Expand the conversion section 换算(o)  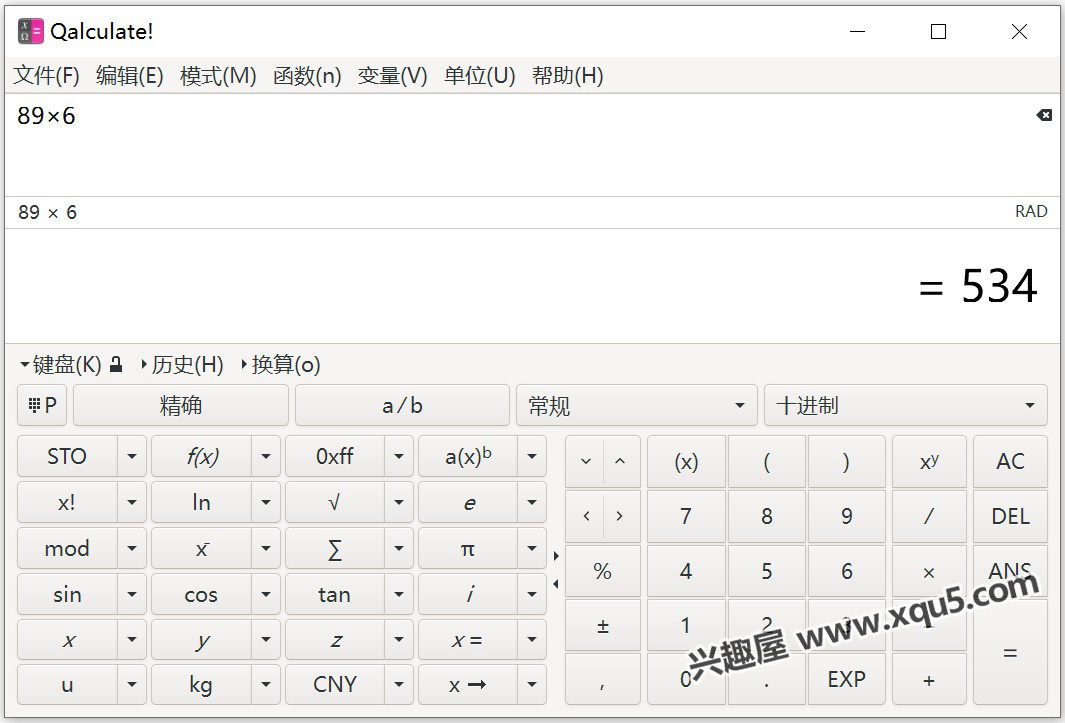(x=281, y=365)
